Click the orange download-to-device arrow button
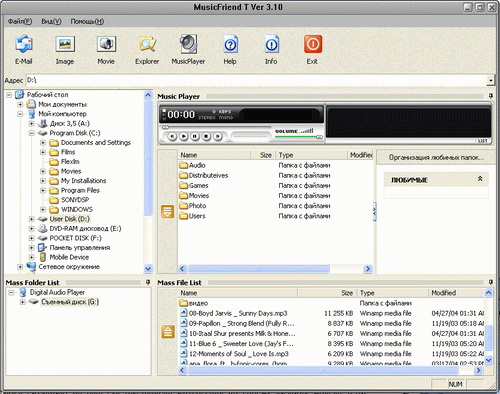500x394 pixels. 167,212
